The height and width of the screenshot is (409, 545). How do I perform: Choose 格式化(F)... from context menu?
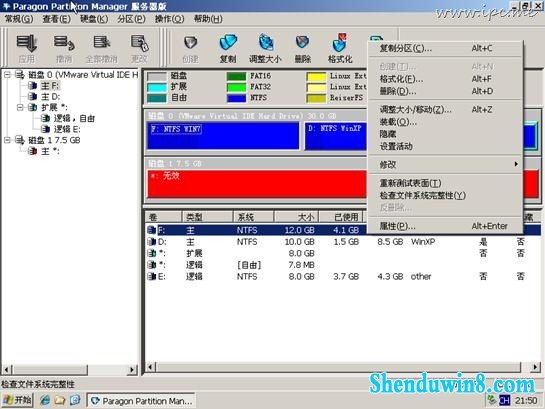(445, 79)
